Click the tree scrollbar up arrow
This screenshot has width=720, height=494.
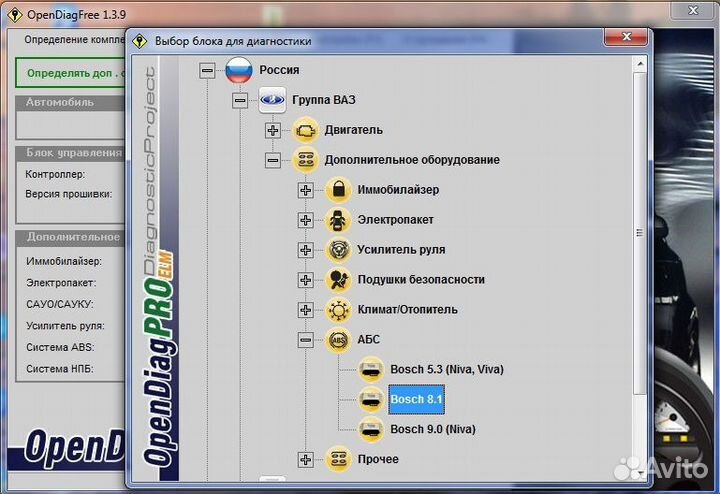[640, 64]
